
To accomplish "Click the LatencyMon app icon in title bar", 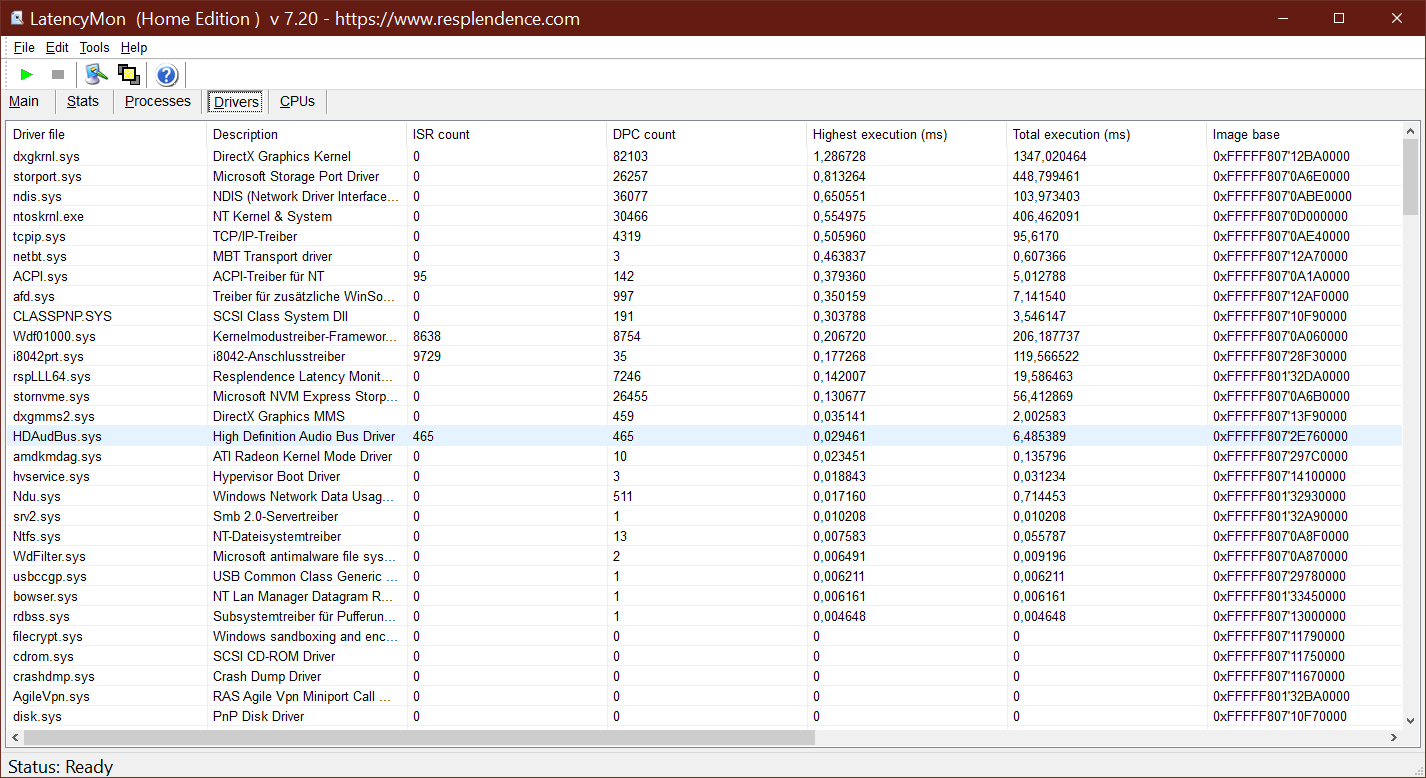I will click(17, 18).
